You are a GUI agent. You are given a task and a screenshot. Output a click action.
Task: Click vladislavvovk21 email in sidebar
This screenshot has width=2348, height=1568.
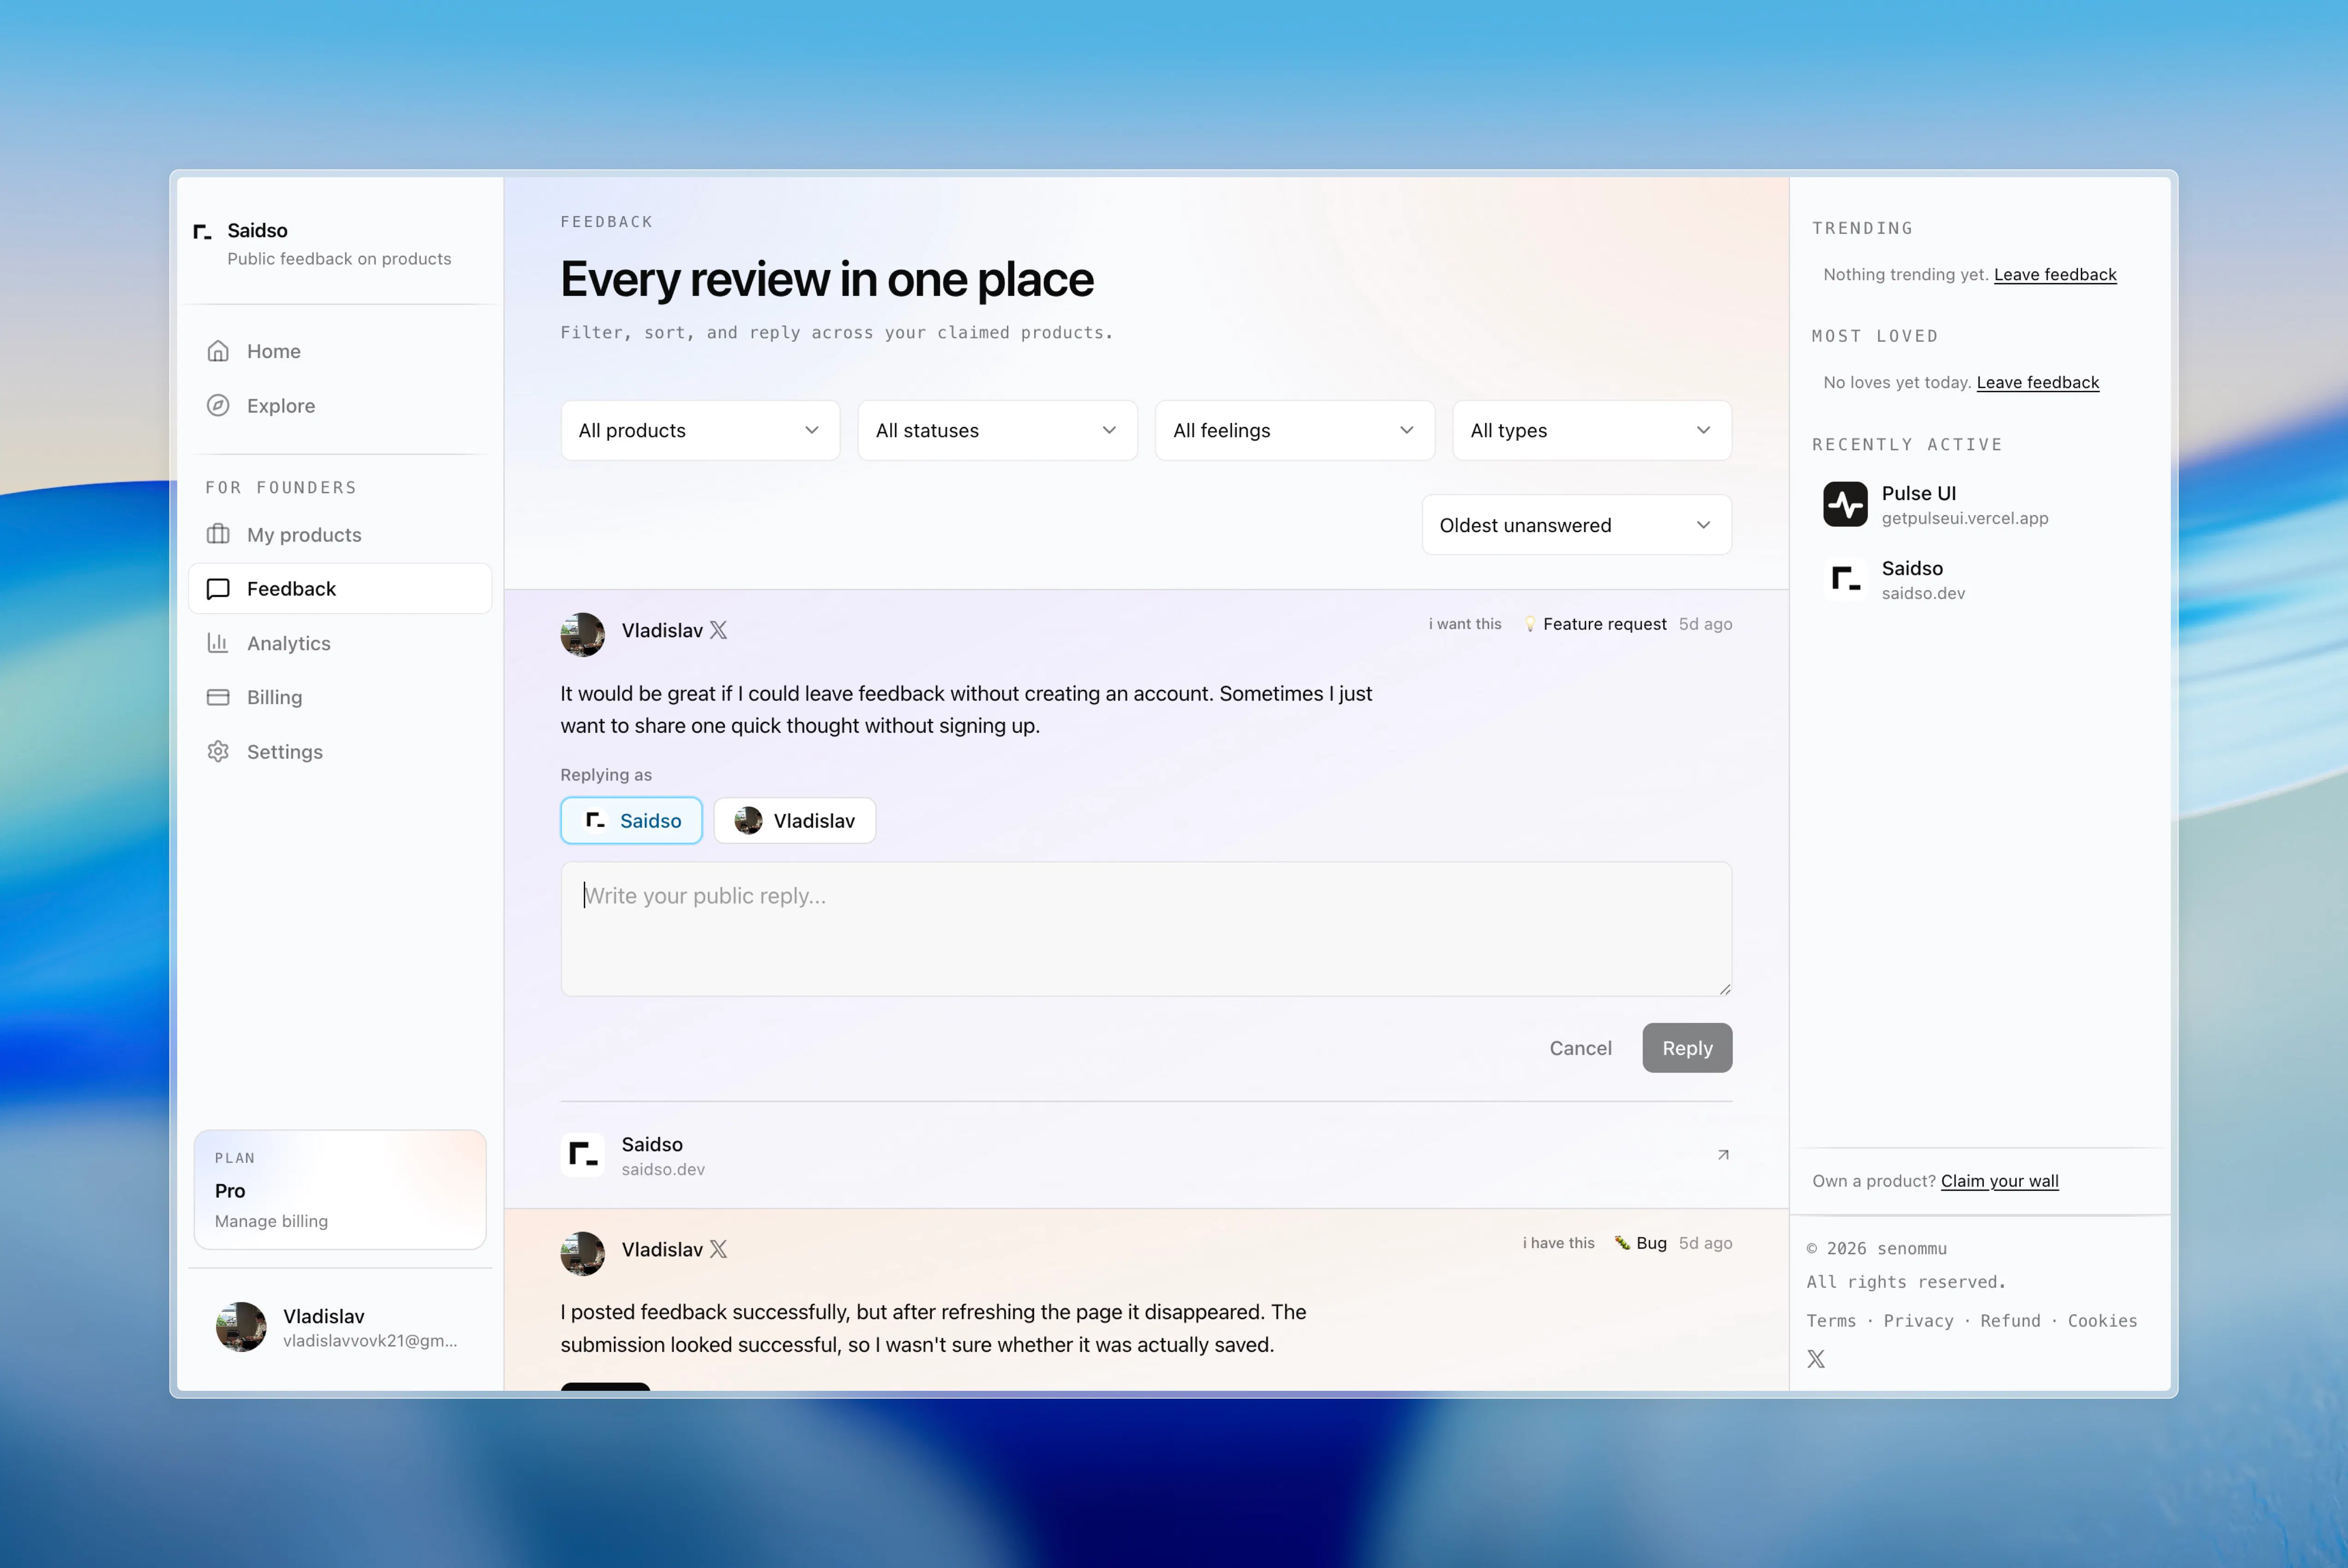click(370, 1341)
